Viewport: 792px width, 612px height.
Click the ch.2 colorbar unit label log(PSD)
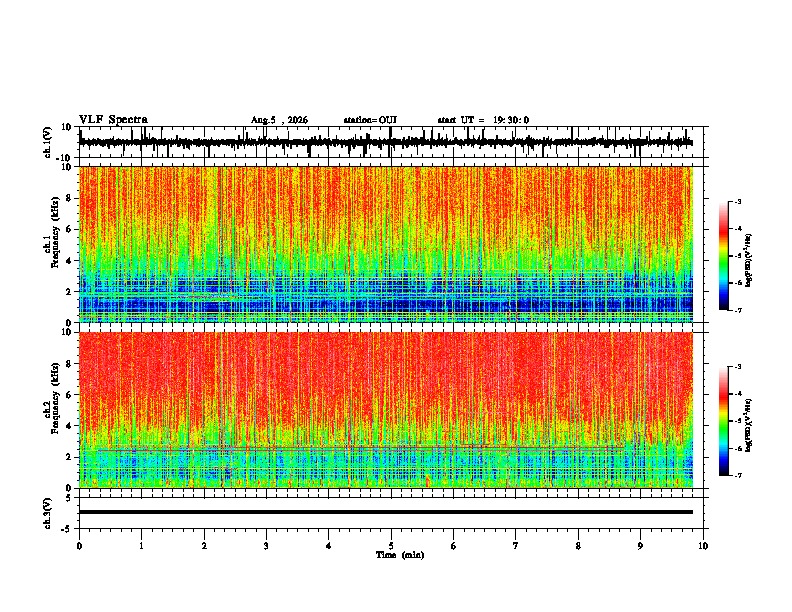[x=749, y=425]
